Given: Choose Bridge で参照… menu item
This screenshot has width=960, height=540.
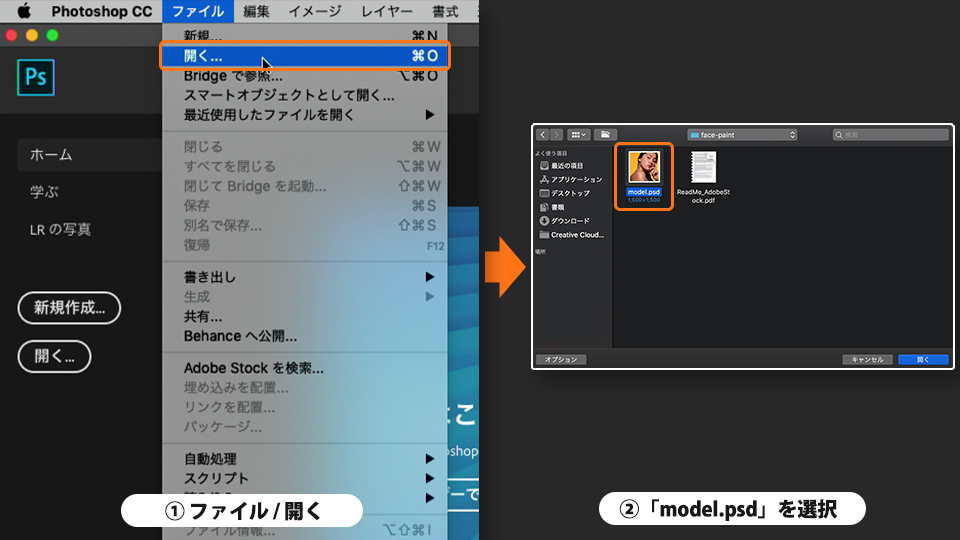Looking at the screenshot, I should click(305, 76).
